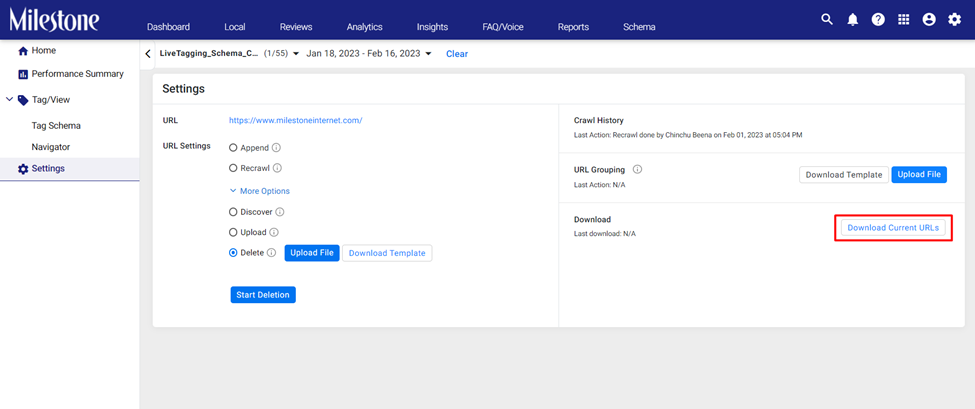Select the Delete radio button
This screenshot has height=409, width=975.
pos(233,253)
